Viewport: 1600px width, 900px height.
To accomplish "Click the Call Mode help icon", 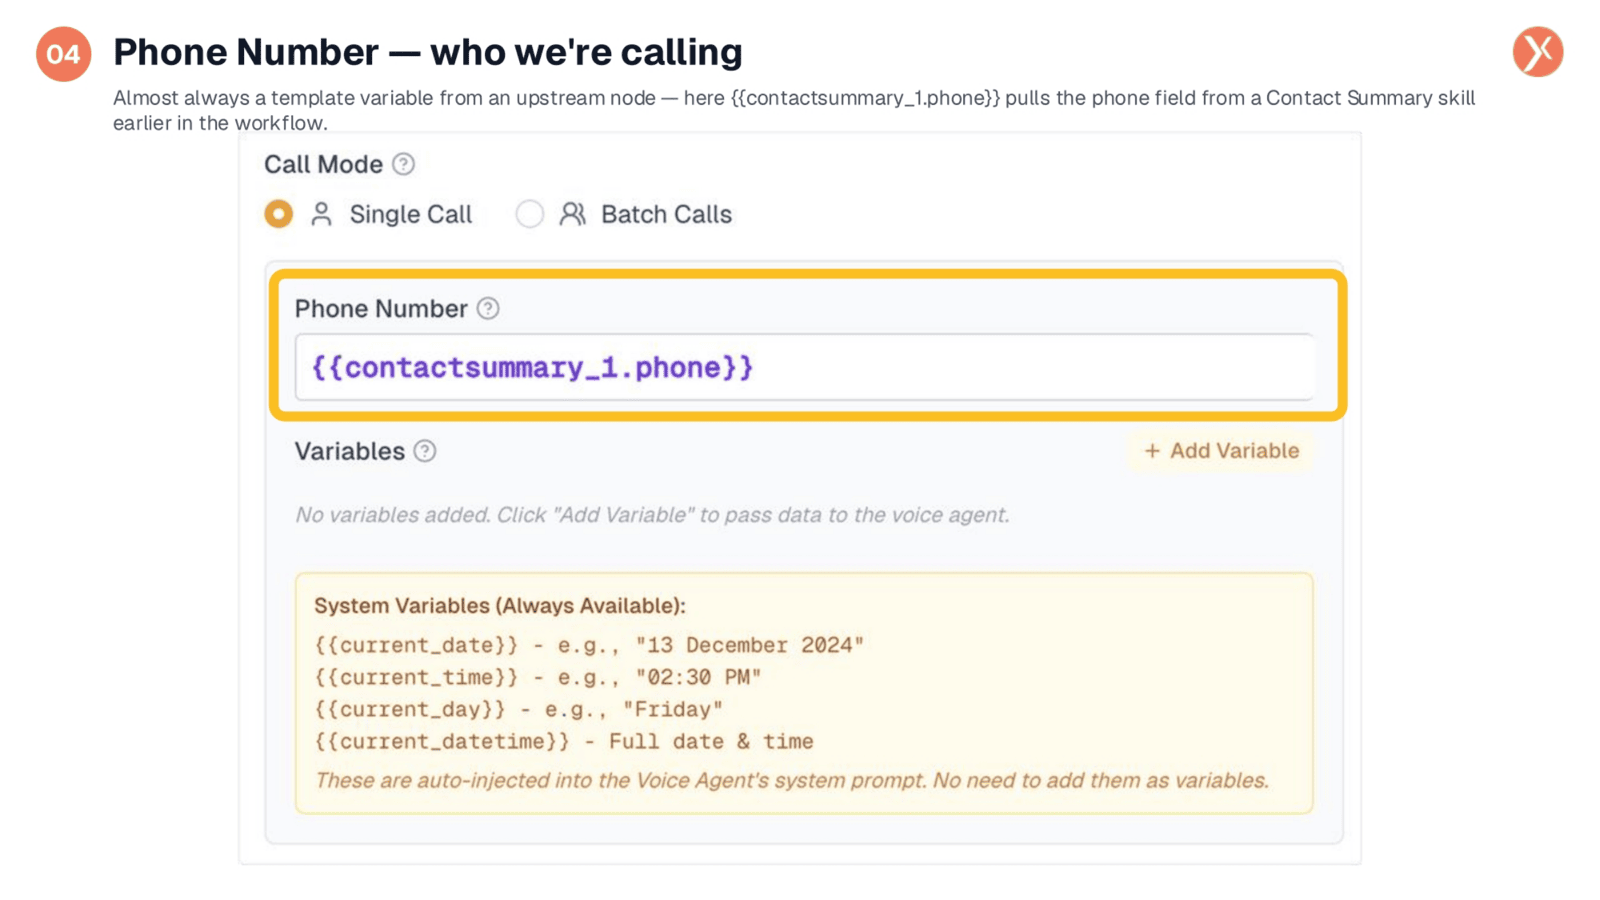I will click(403, 164).
